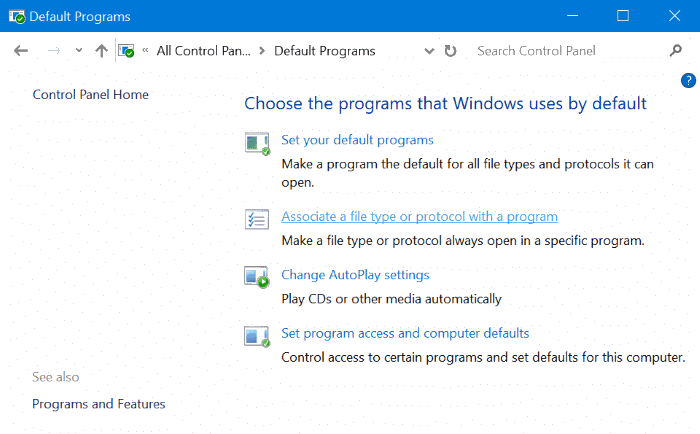Image resolution: width=700 pixels, height=434 pixels.
Task: Open Set program access and computer defaults
Action: pos(405,333)
